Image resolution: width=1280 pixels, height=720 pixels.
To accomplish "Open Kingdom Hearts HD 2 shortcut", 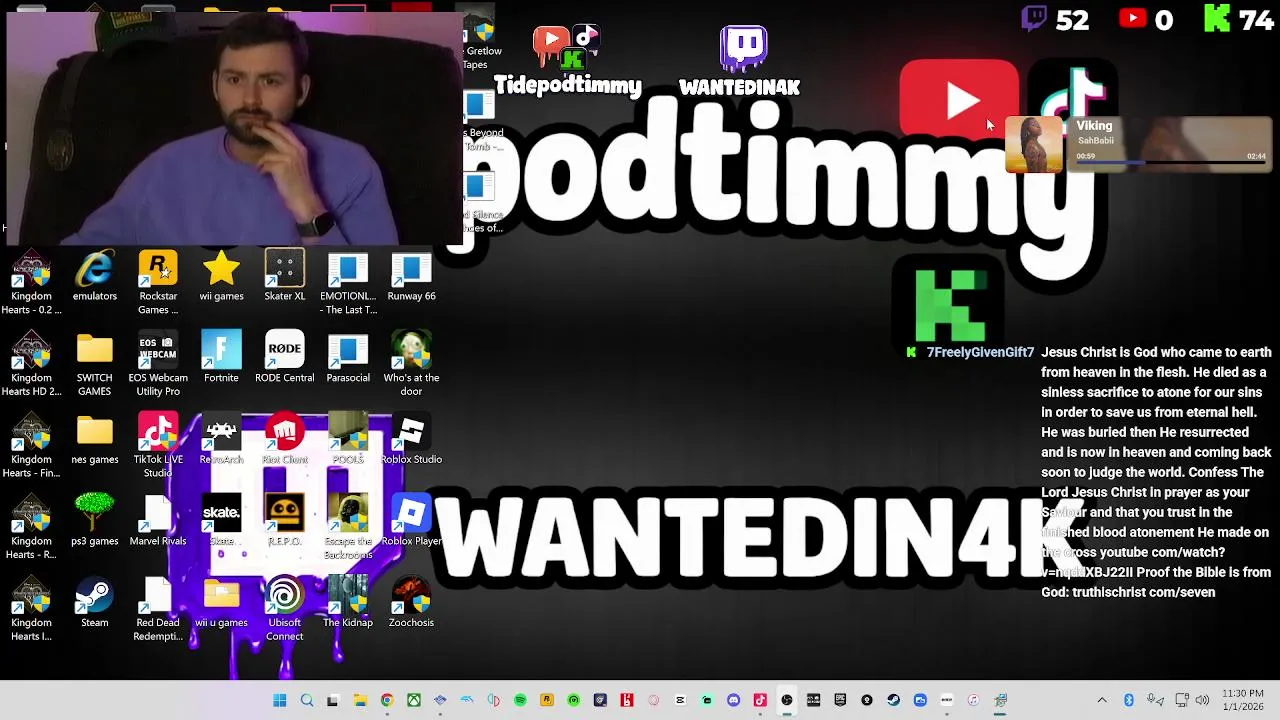I will click(x=31, y=364).
